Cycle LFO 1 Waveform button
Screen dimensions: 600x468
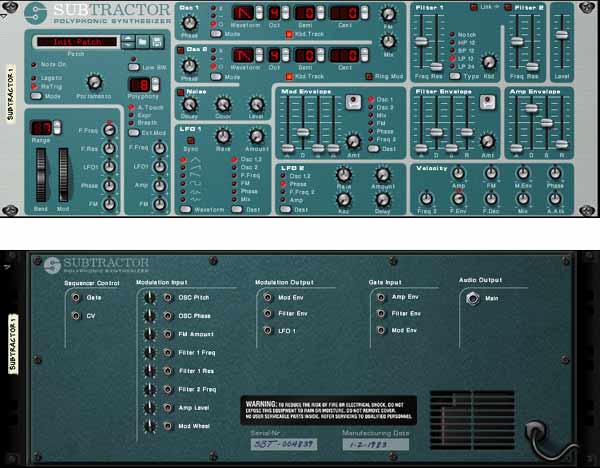point(186,209)
